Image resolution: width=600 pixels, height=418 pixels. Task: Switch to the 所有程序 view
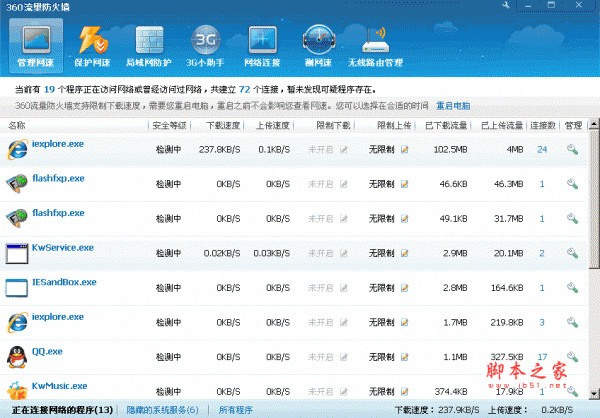coord(236,410)
